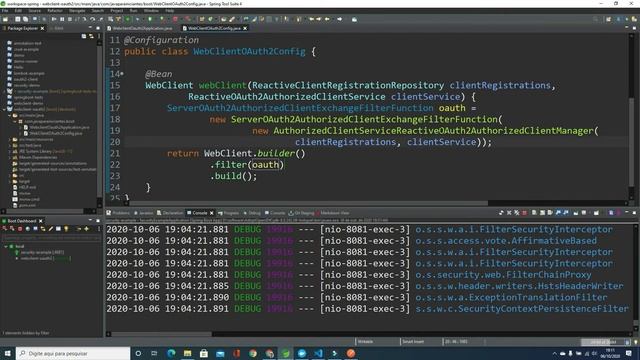Click the red Stop icon in Boot Dashboard toolbar
This screenshot has height=360, width=640.
[20, 229]
